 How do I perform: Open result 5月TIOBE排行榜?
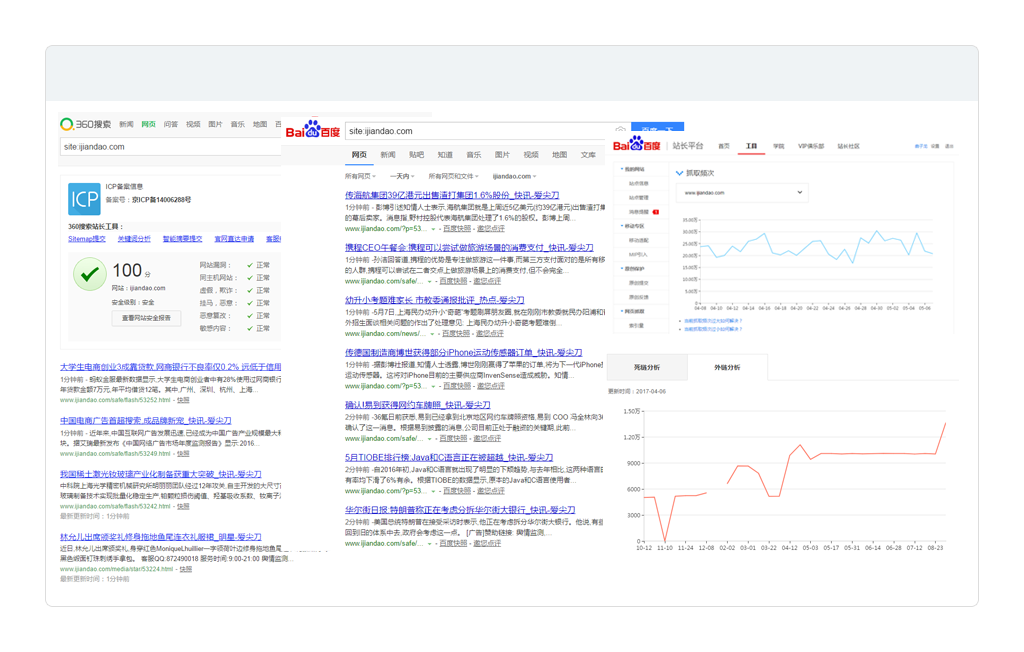449,457
